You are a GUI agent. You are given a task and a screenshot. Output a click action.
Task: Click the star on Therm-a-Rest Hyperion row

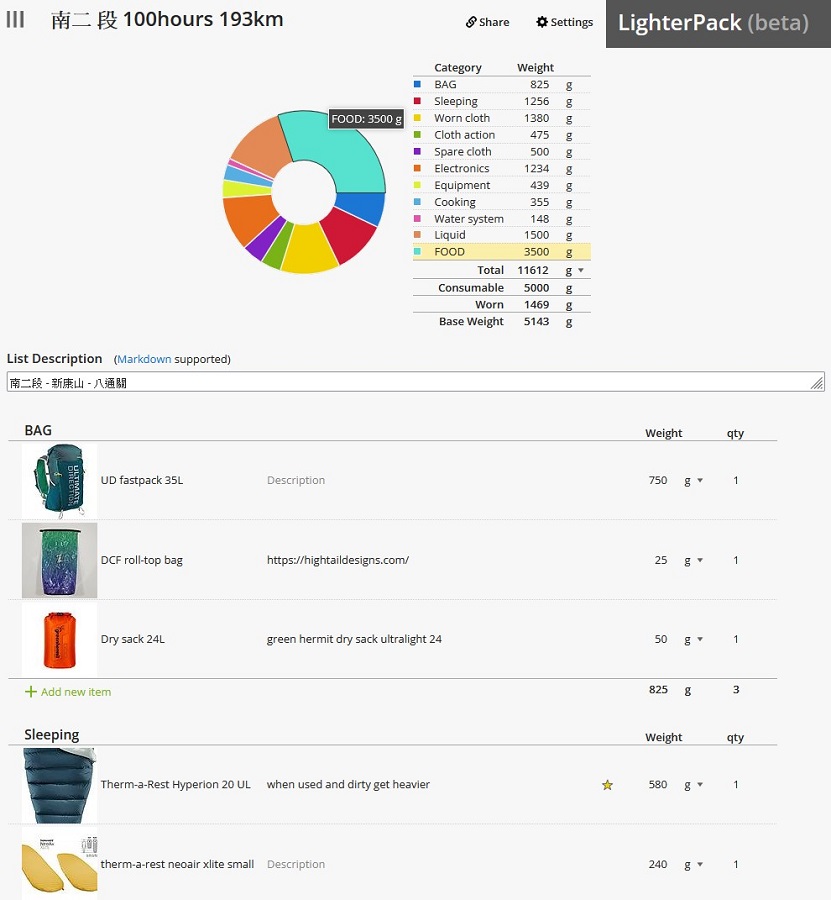[607, 785]
